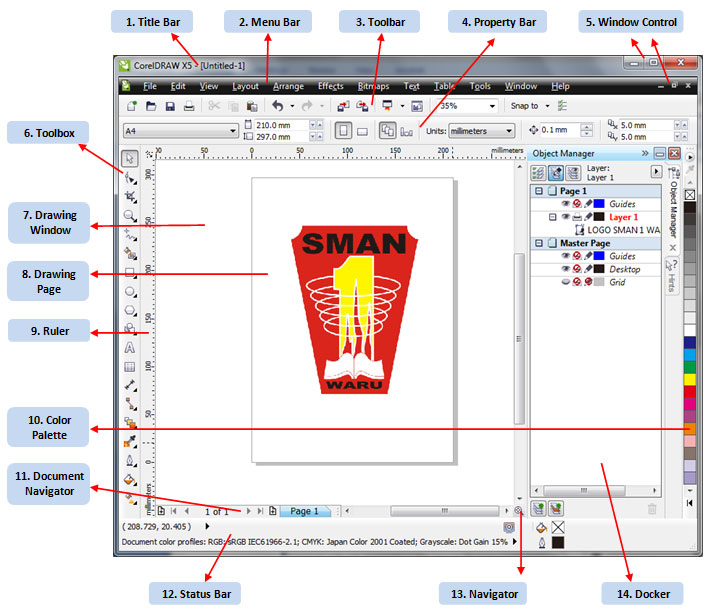Open the undo history dropdown arrow
Image resolution: width=711 pixels, height=616 pixels.
pyautogui.click(x=292, y=106)
